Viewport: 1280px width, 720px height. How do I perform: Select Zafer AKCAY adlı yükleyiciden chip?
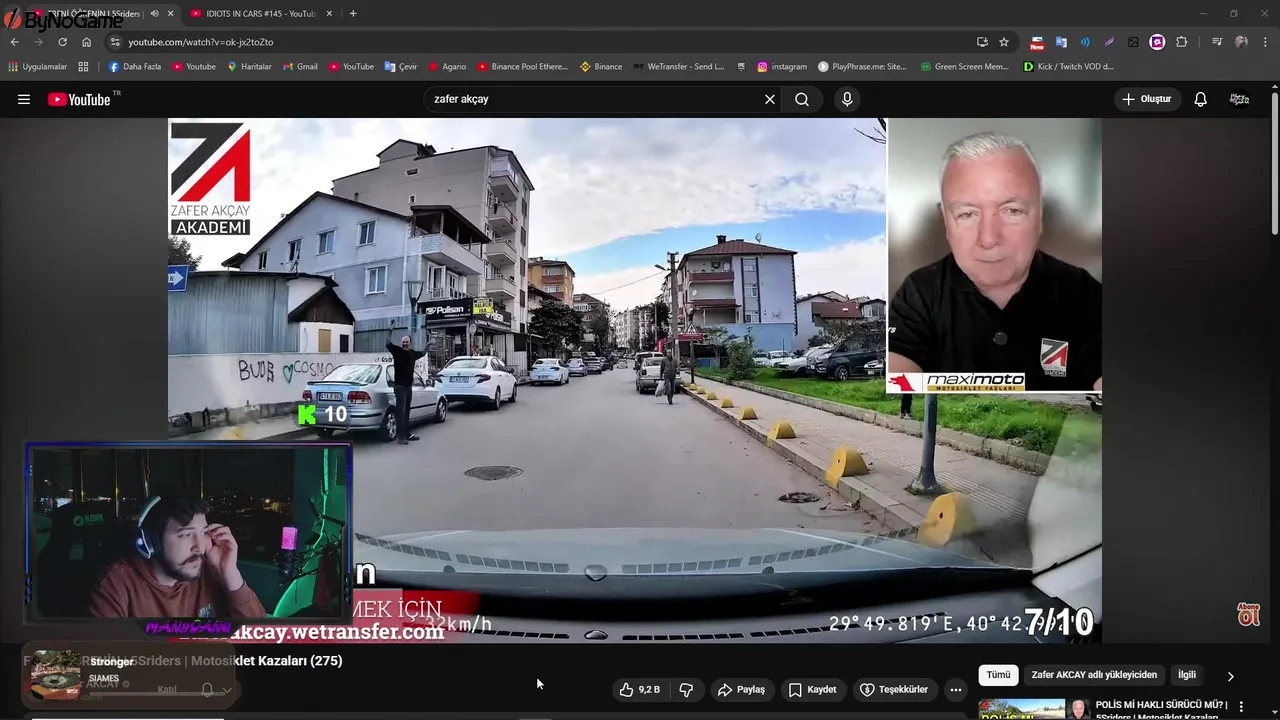pos(1094,675)
